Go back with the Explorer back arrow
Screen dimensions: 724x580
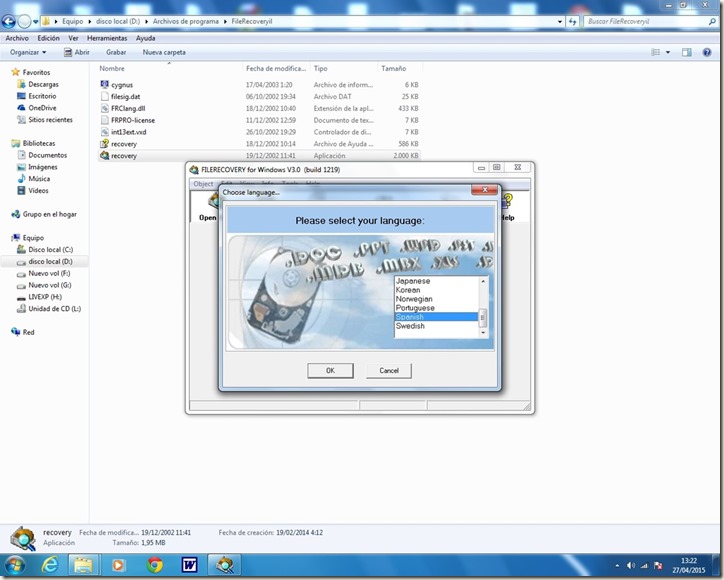(9, 21)
